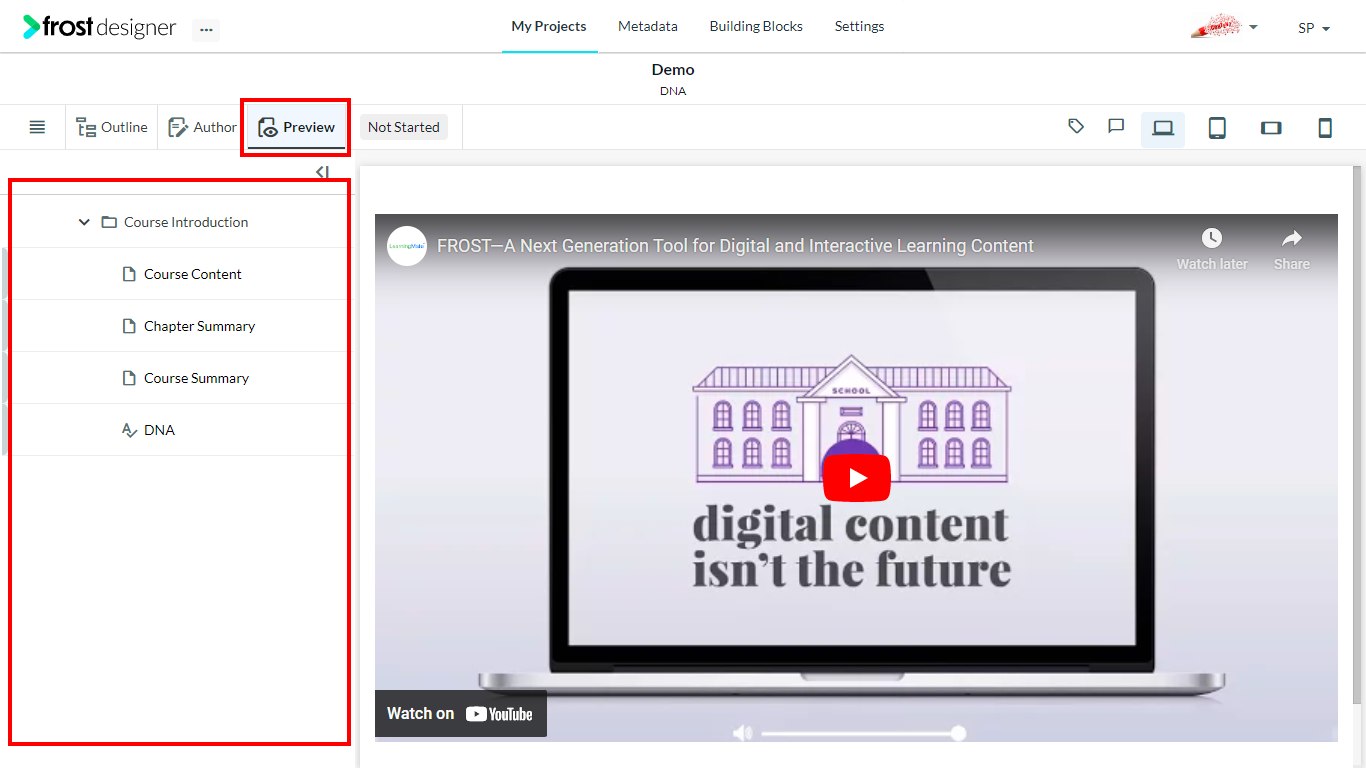The image size is (1366, 768).
Task: Open the Metadata tab
Action: 648,27
